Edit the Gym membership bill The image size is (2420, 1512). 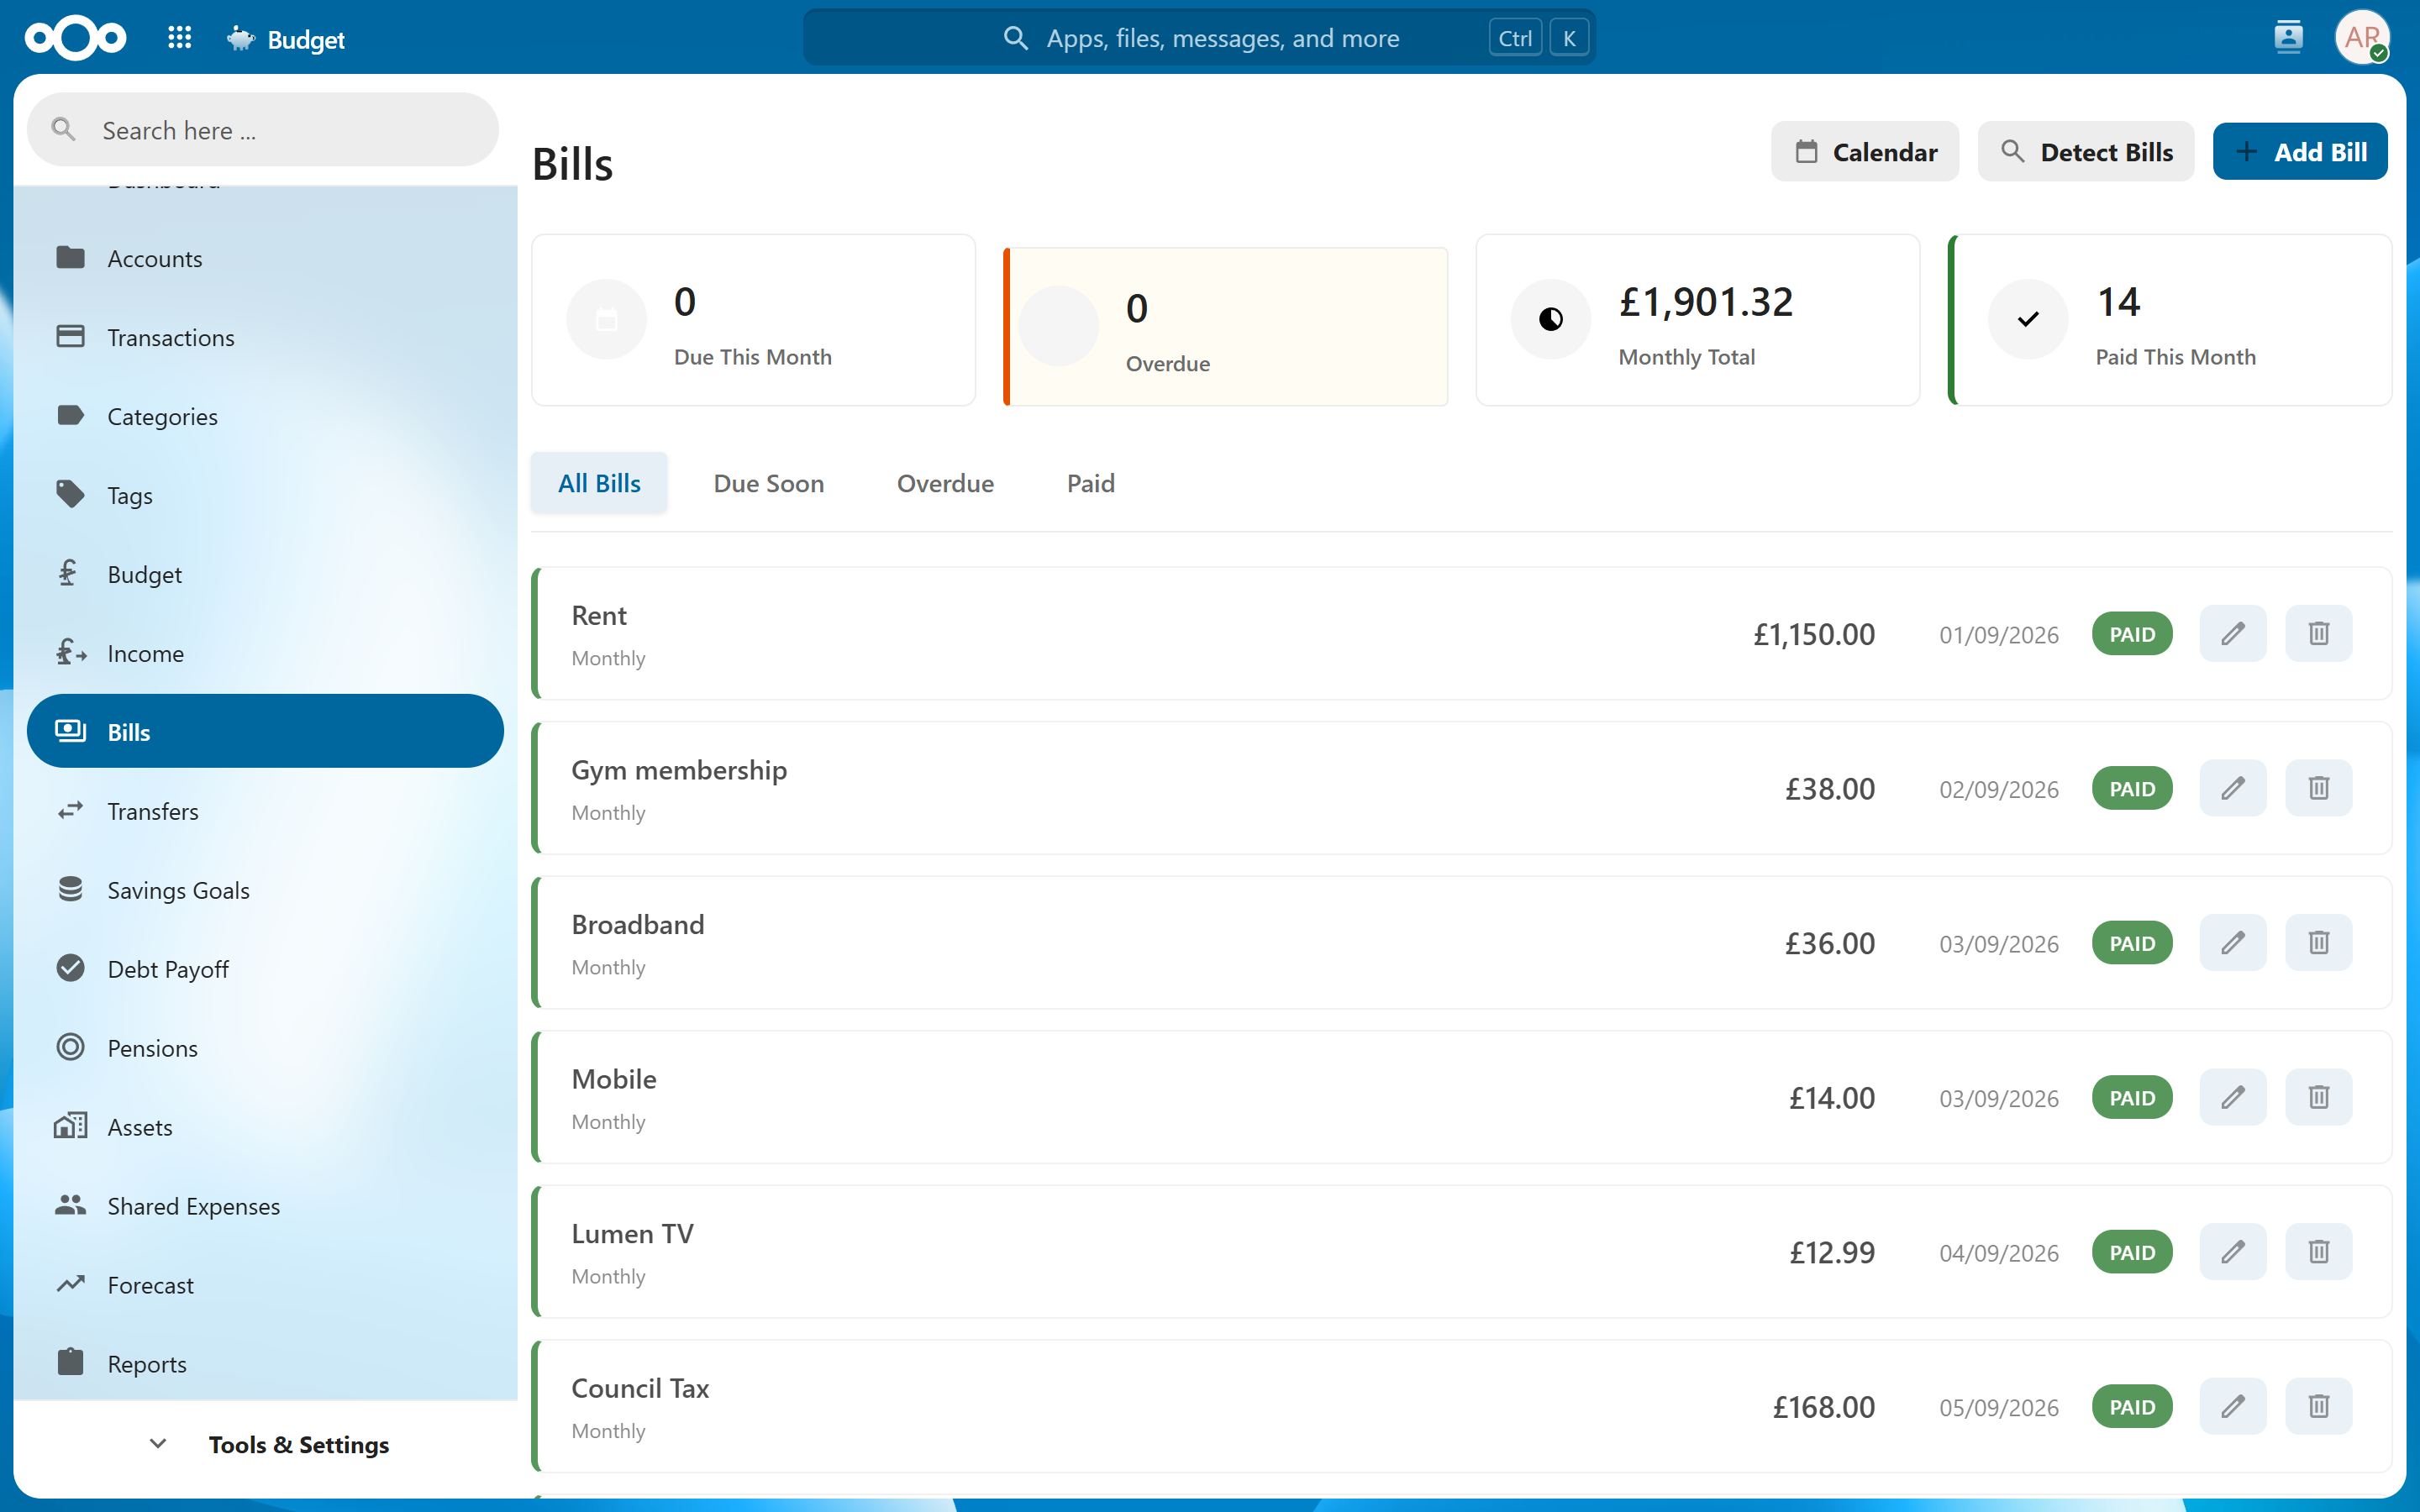pyautogui.click(x=2233, y=788)
